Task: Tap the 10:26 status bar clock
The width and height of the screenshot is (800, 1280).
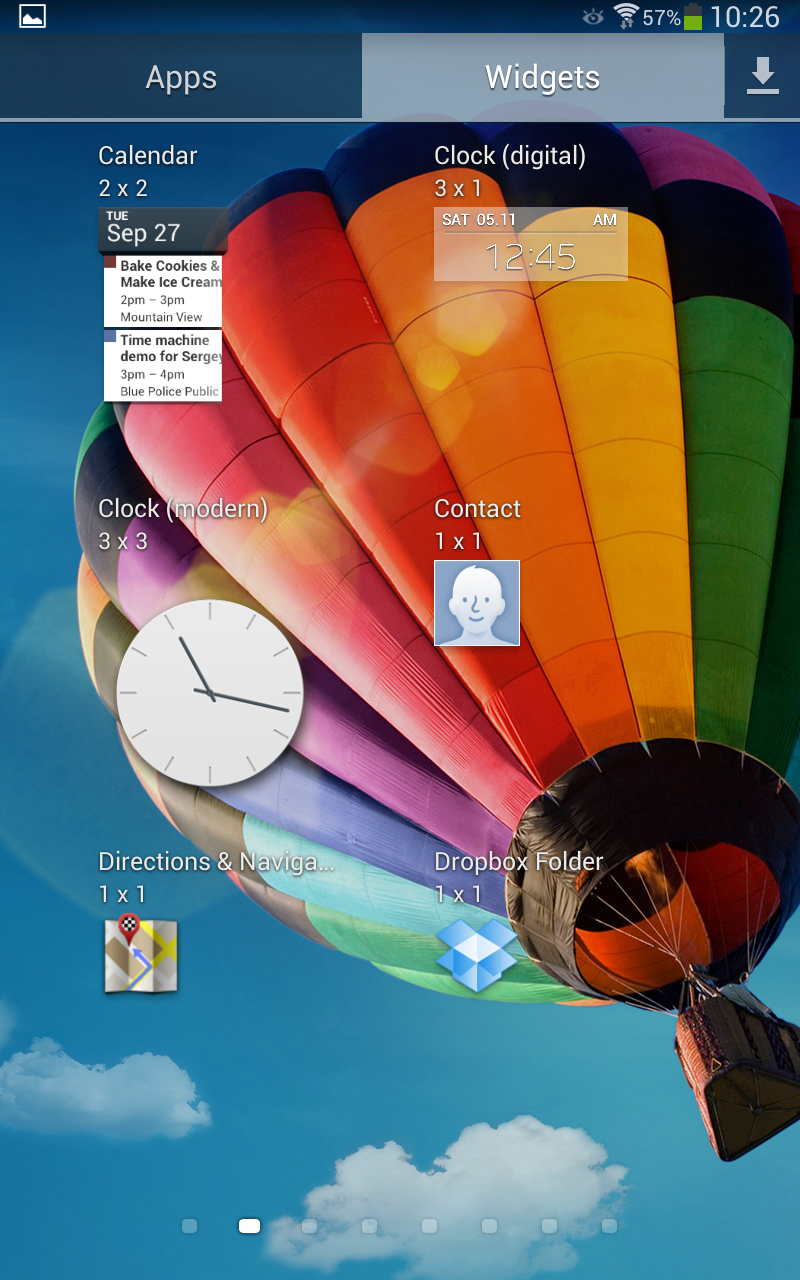Action: (745, 17)
